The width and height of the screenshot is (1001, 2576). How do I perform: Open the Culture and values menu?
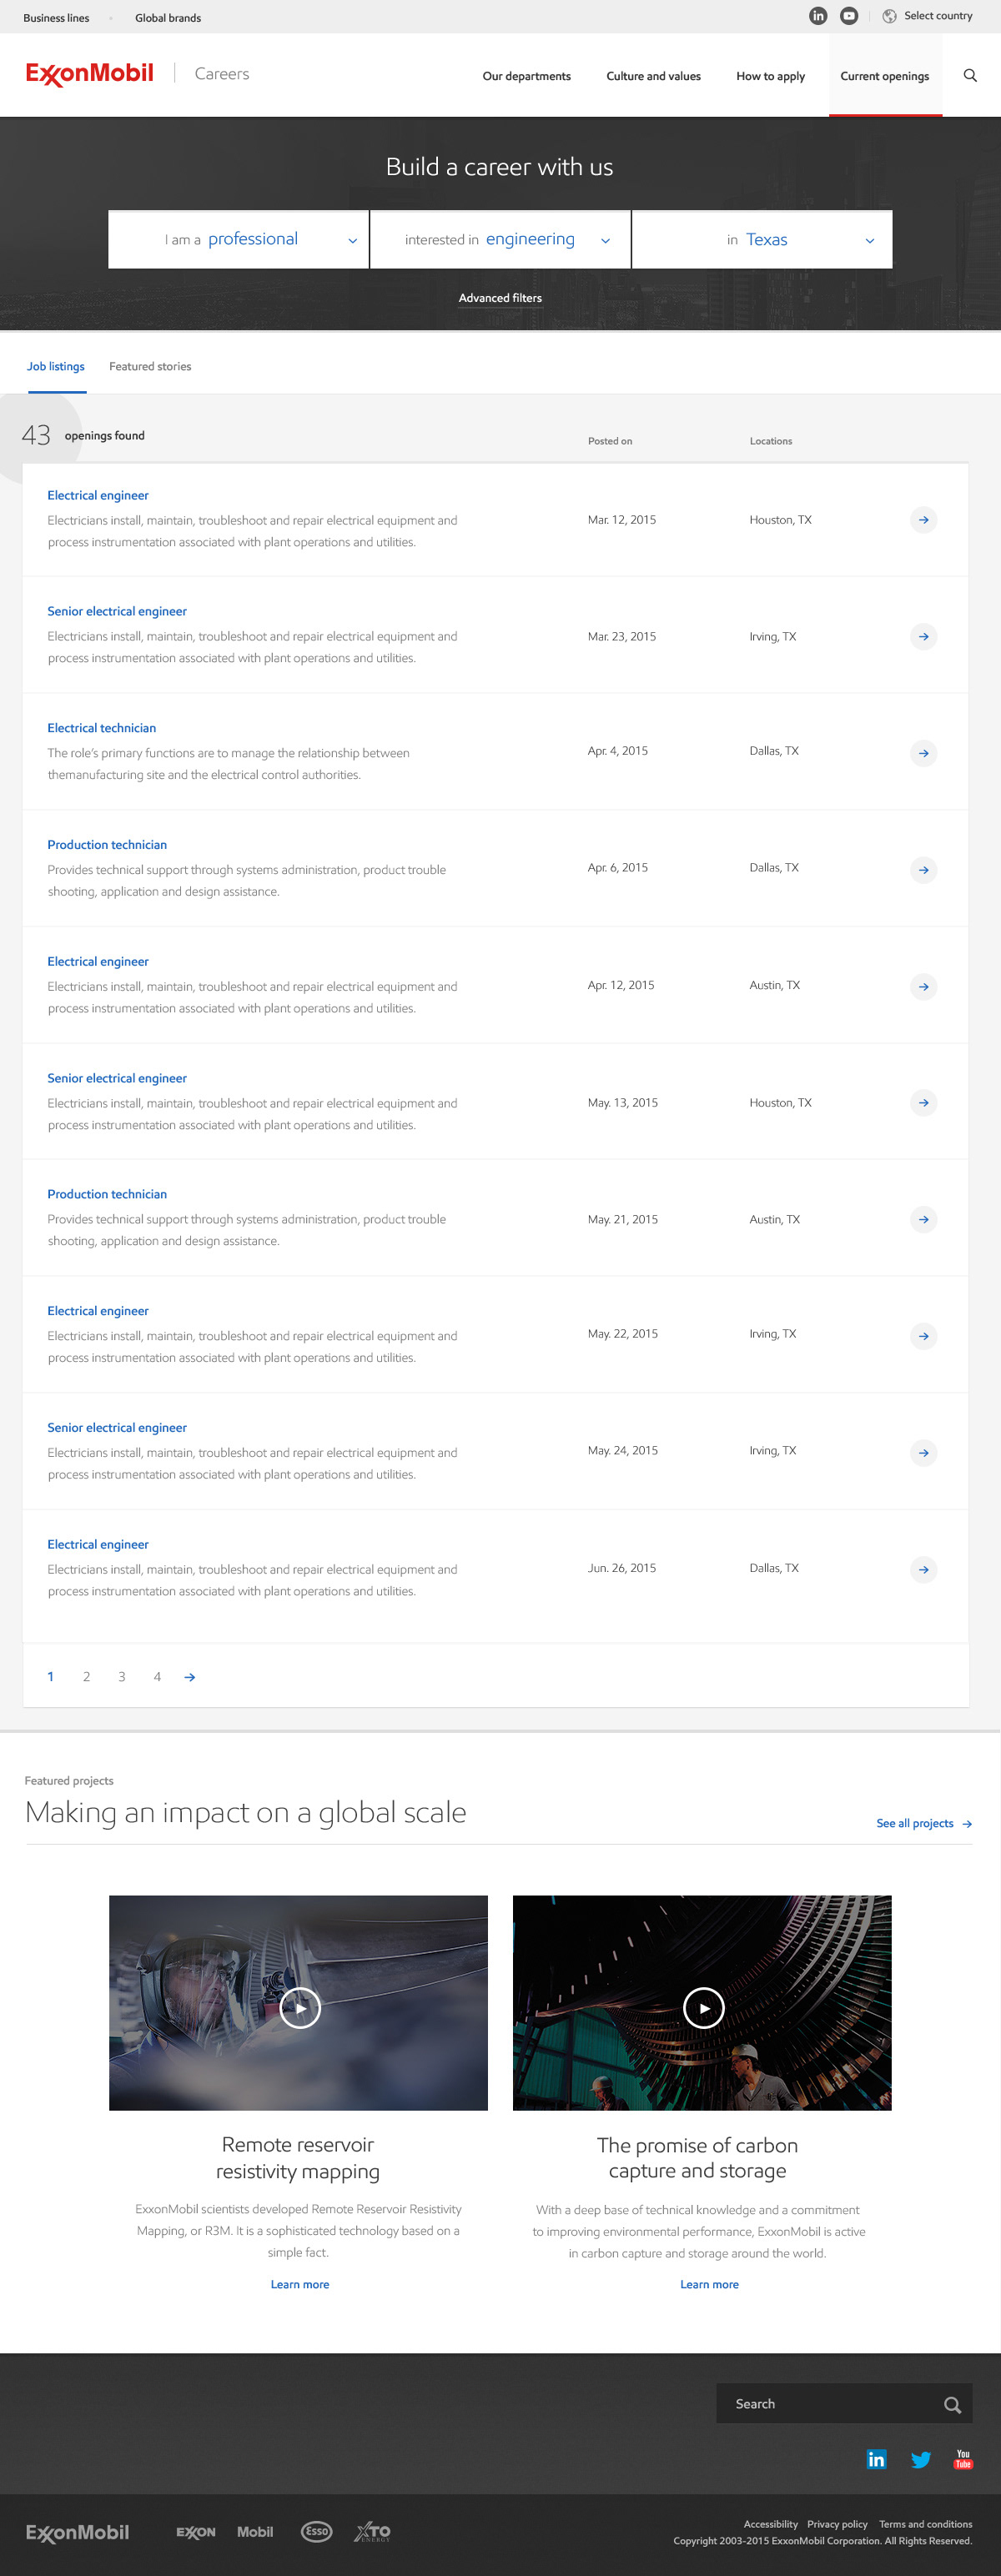pyautogui.click(x=653, y=77)
